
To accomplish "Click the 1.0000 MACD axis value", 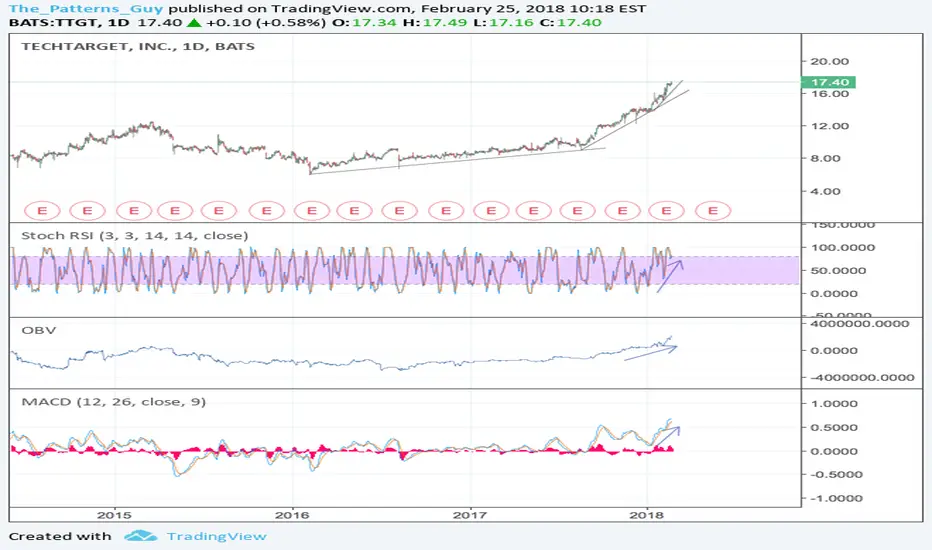I will click(x=835, y=404).
